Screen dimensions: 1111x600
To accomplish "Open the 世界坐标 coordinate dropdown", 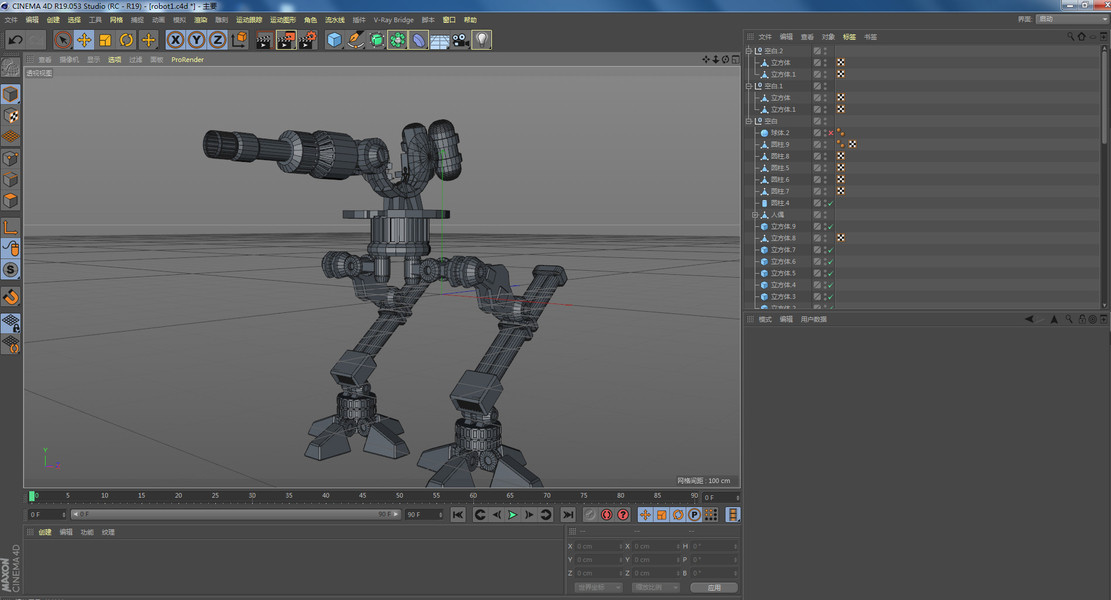I will click(599, 587).
